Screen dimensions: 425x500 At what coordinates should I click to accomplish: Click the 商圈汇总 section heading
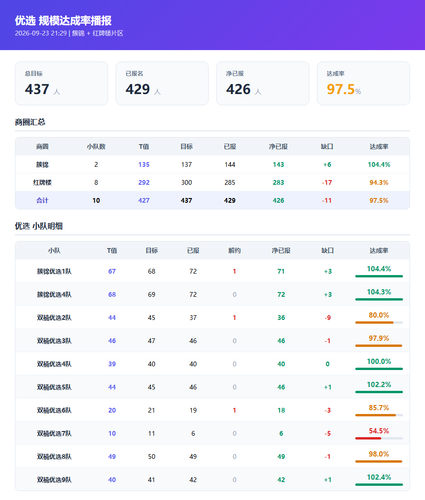(30, 122)
